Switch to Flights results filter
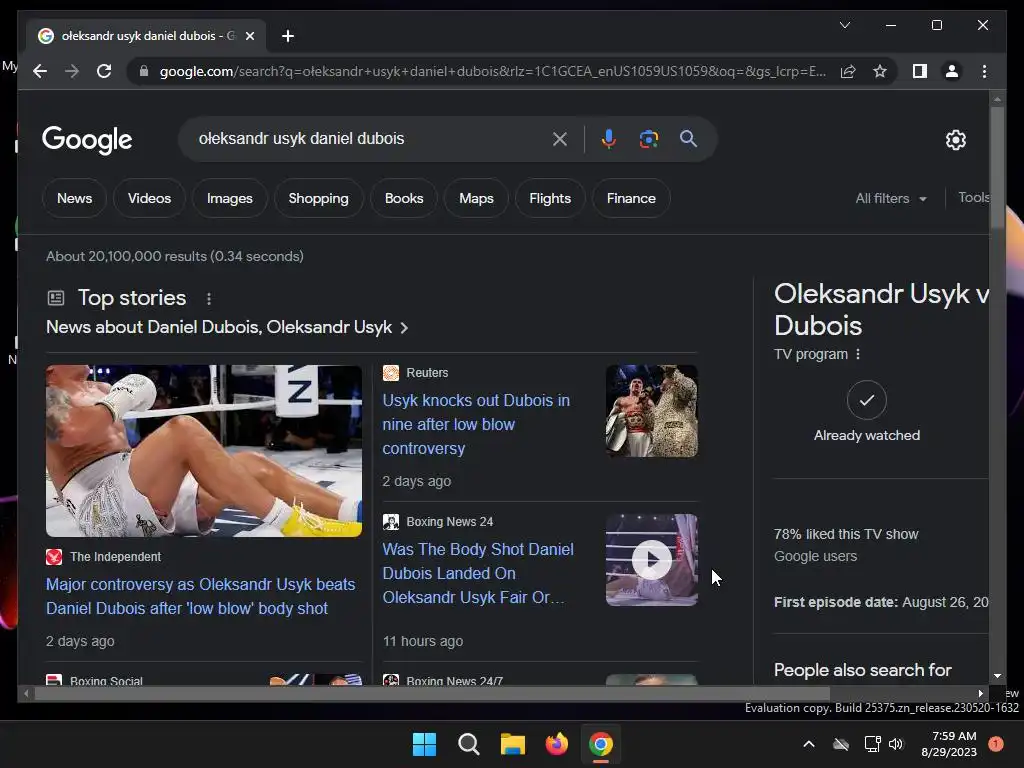This screenshot has width=1024, height=768. coord(550,199)
